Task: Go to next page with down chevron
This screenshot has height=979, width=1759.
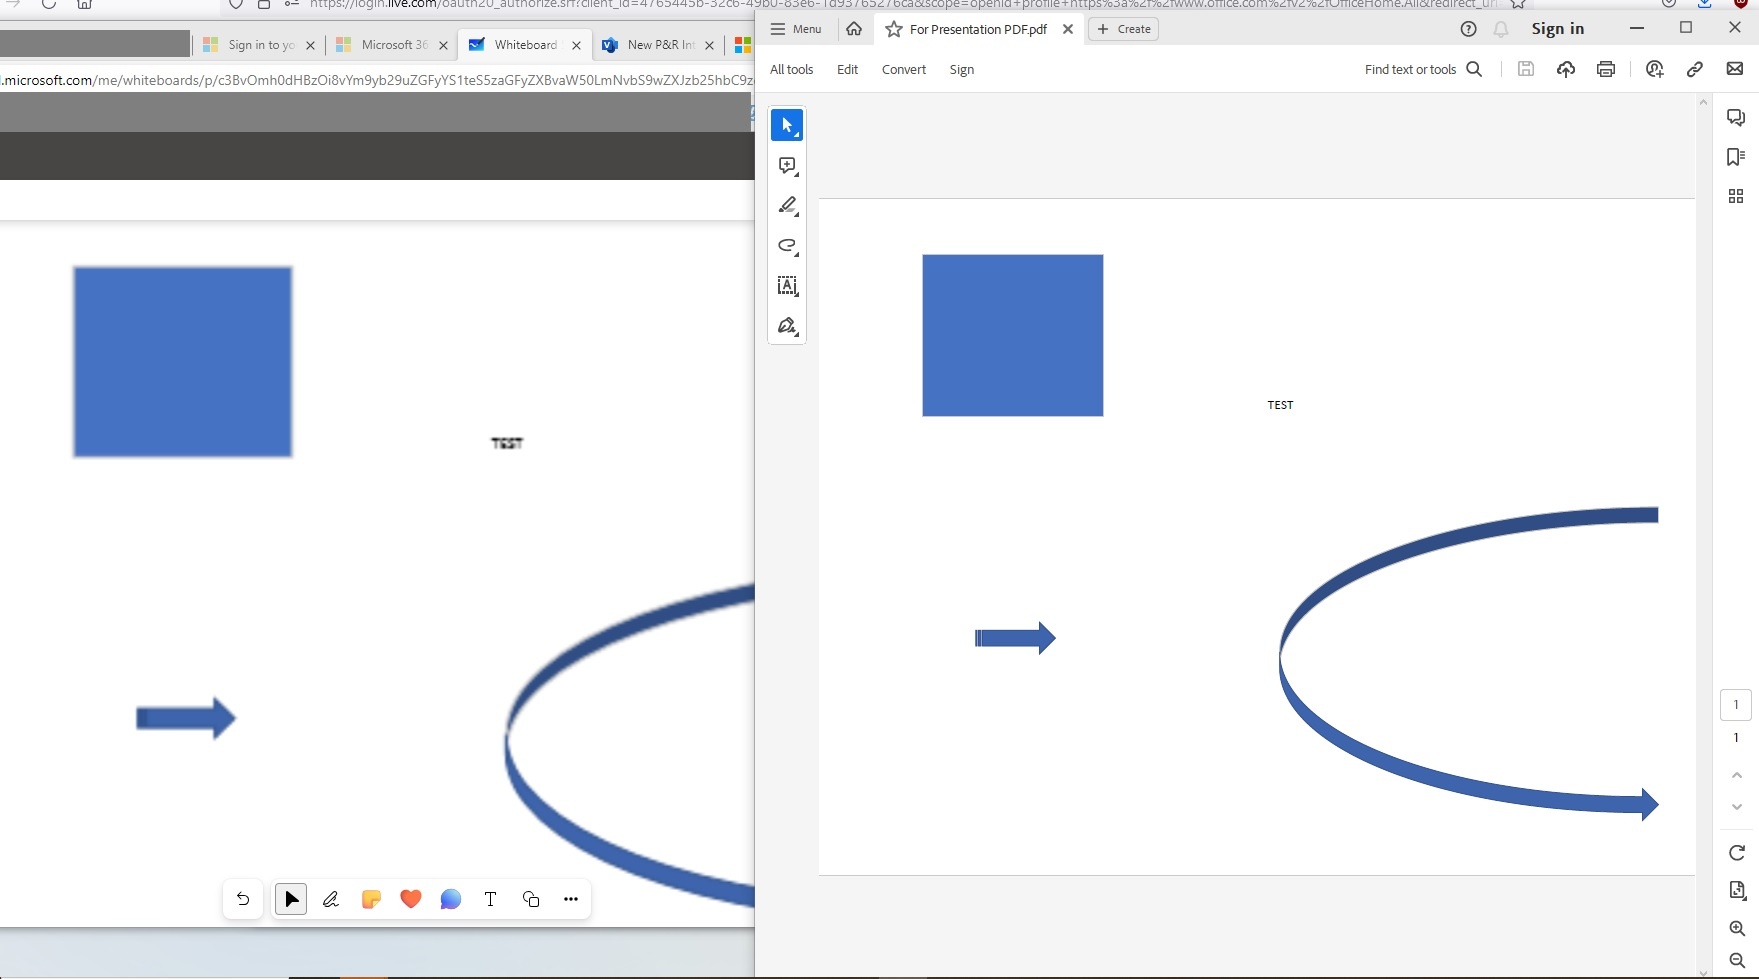Action: click(1737, 807)
